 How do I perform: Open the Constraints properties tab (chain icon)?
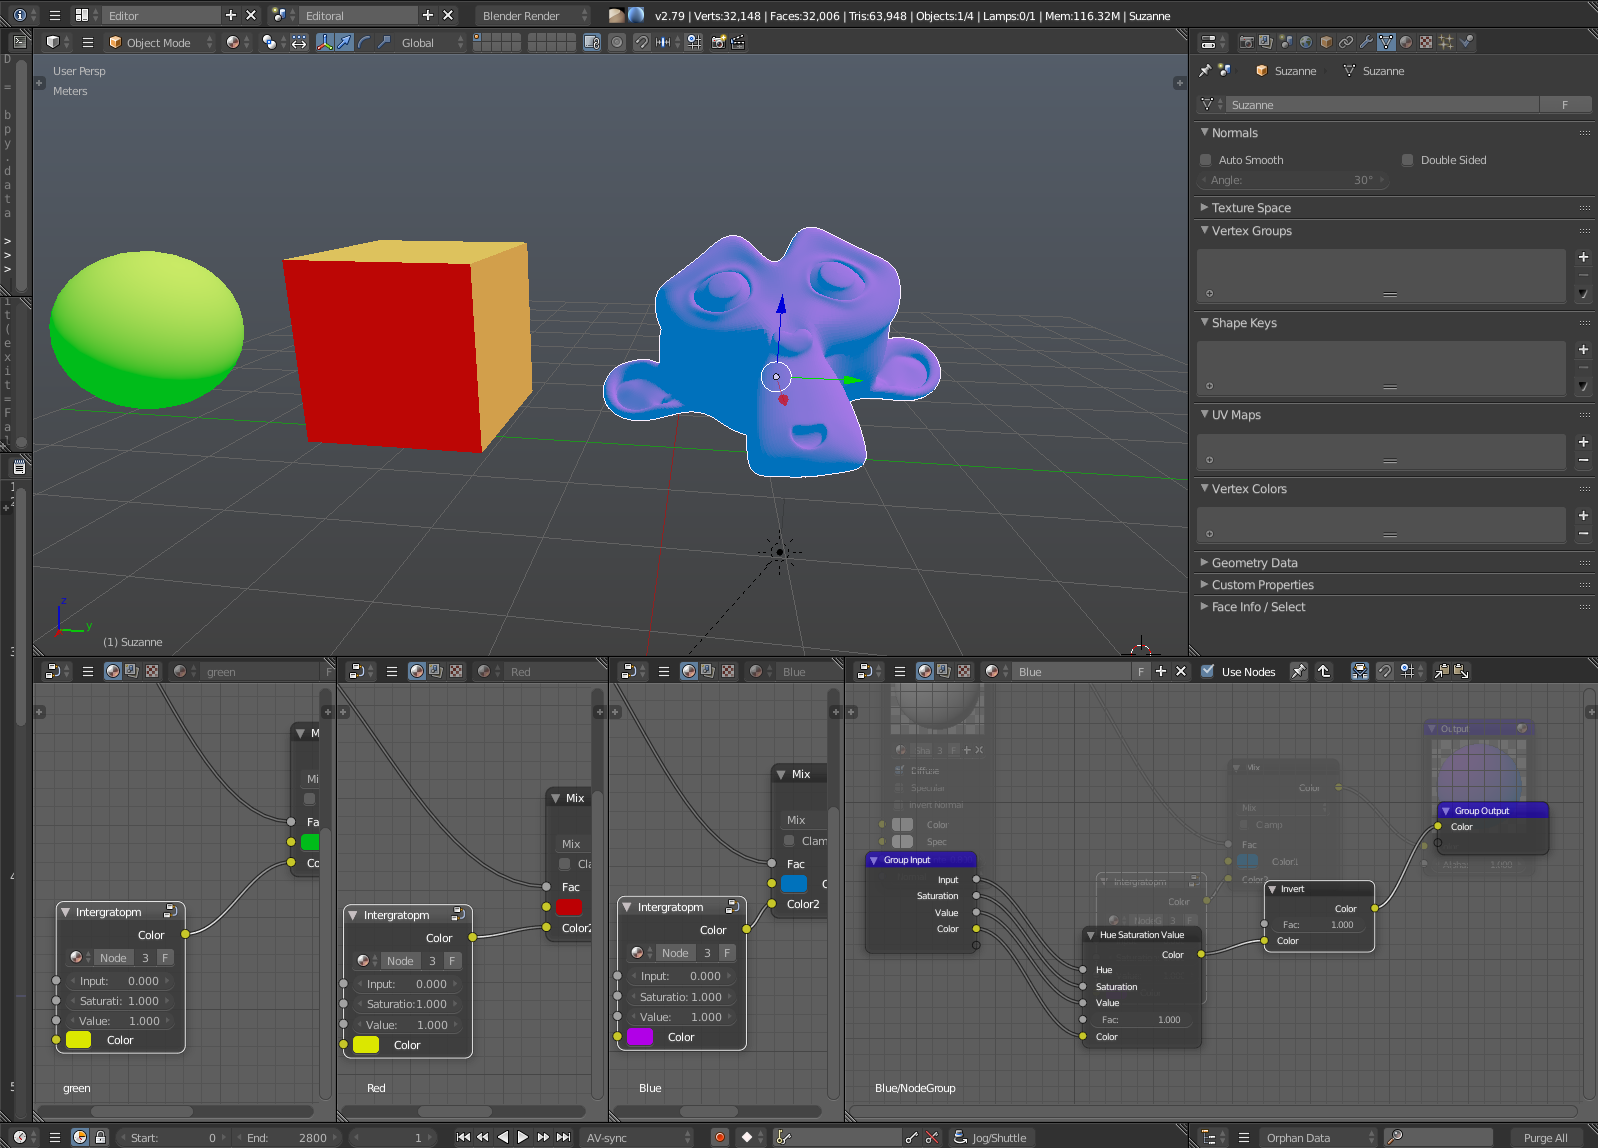pos(1346,42)
